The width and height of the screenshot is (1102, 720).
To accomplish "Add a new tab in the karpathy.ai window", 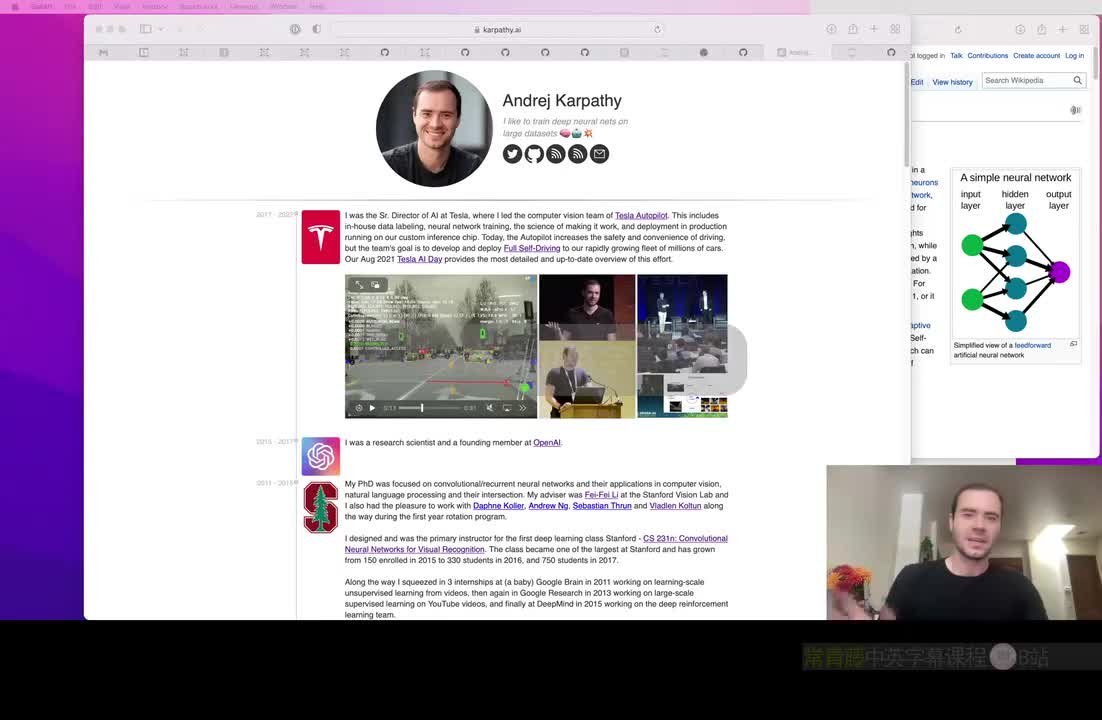I will (x=874, y=29).
